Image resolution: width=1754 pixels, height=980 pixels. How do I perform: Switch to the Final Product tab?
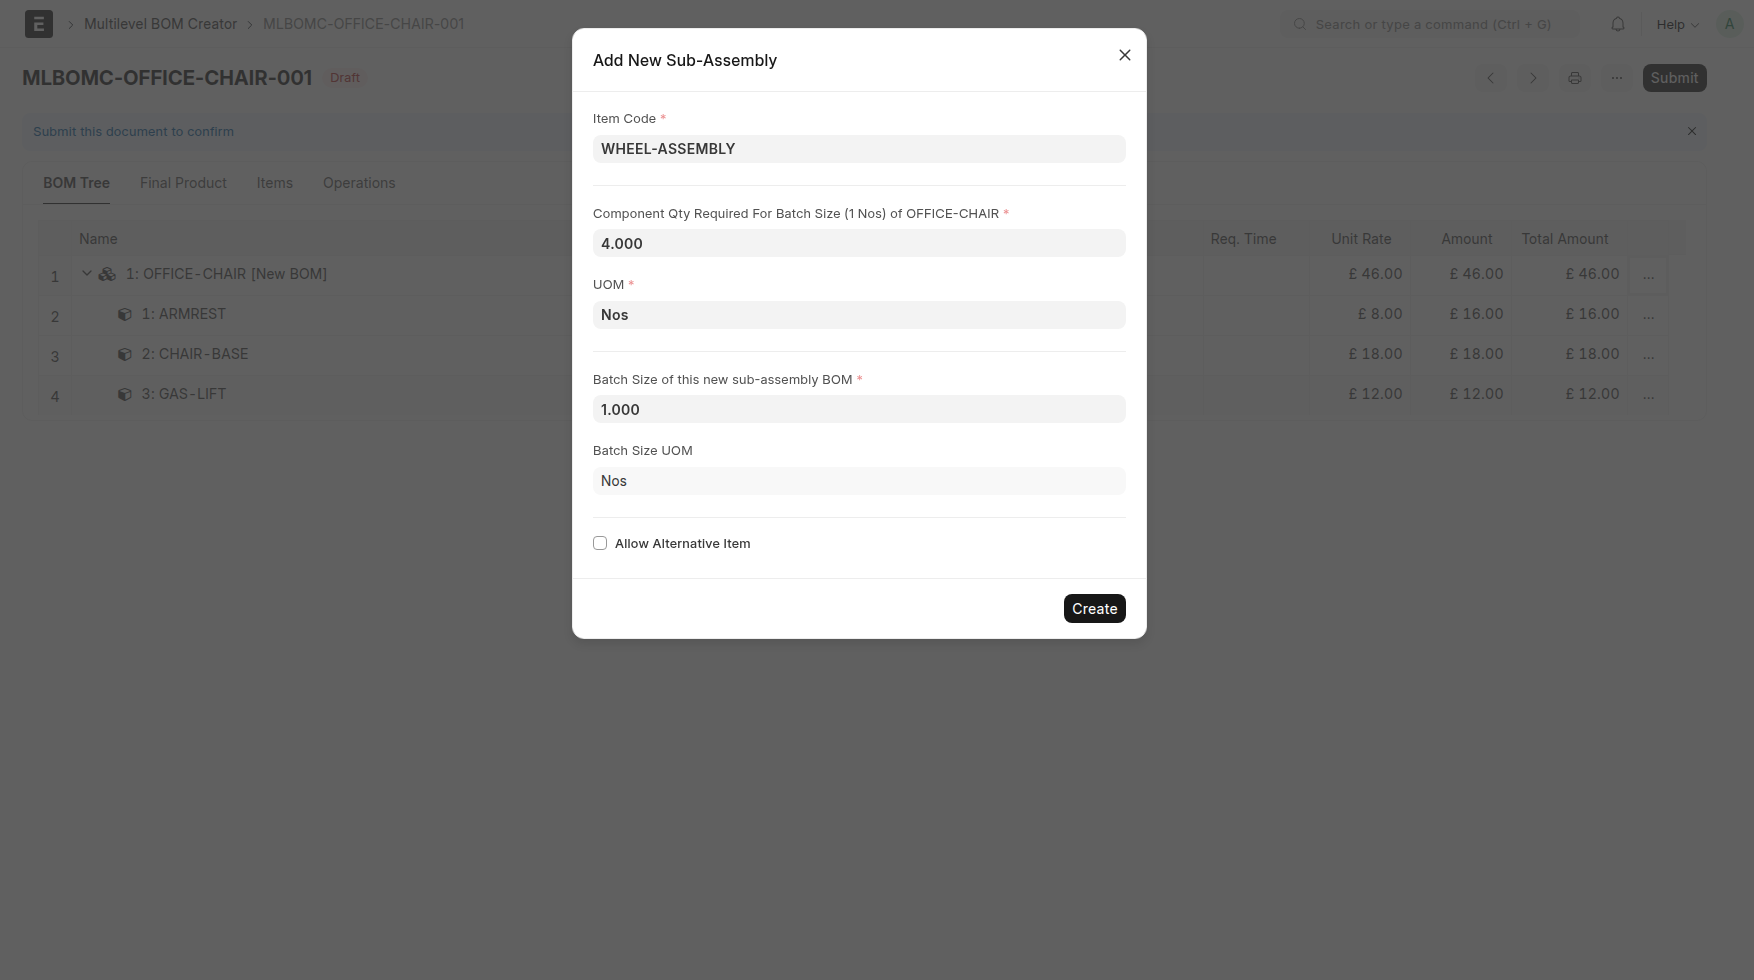coord(183,182)
